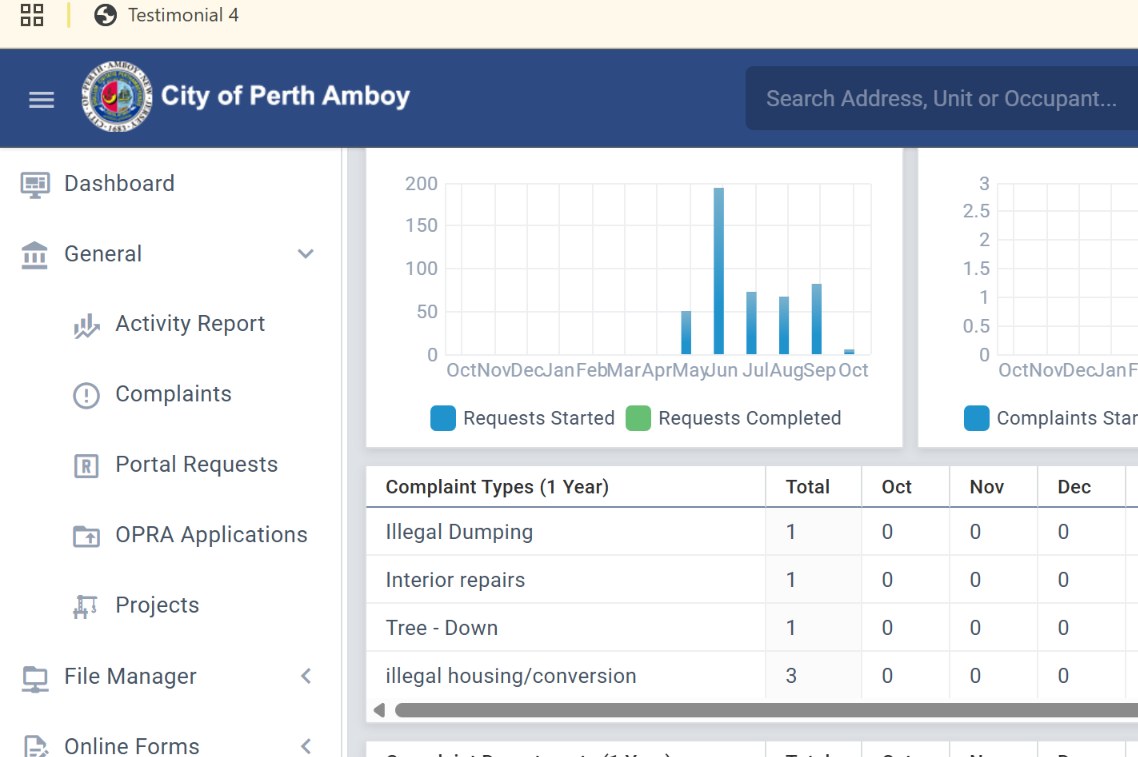Click the Projects crane icon

tap(85, 606)
